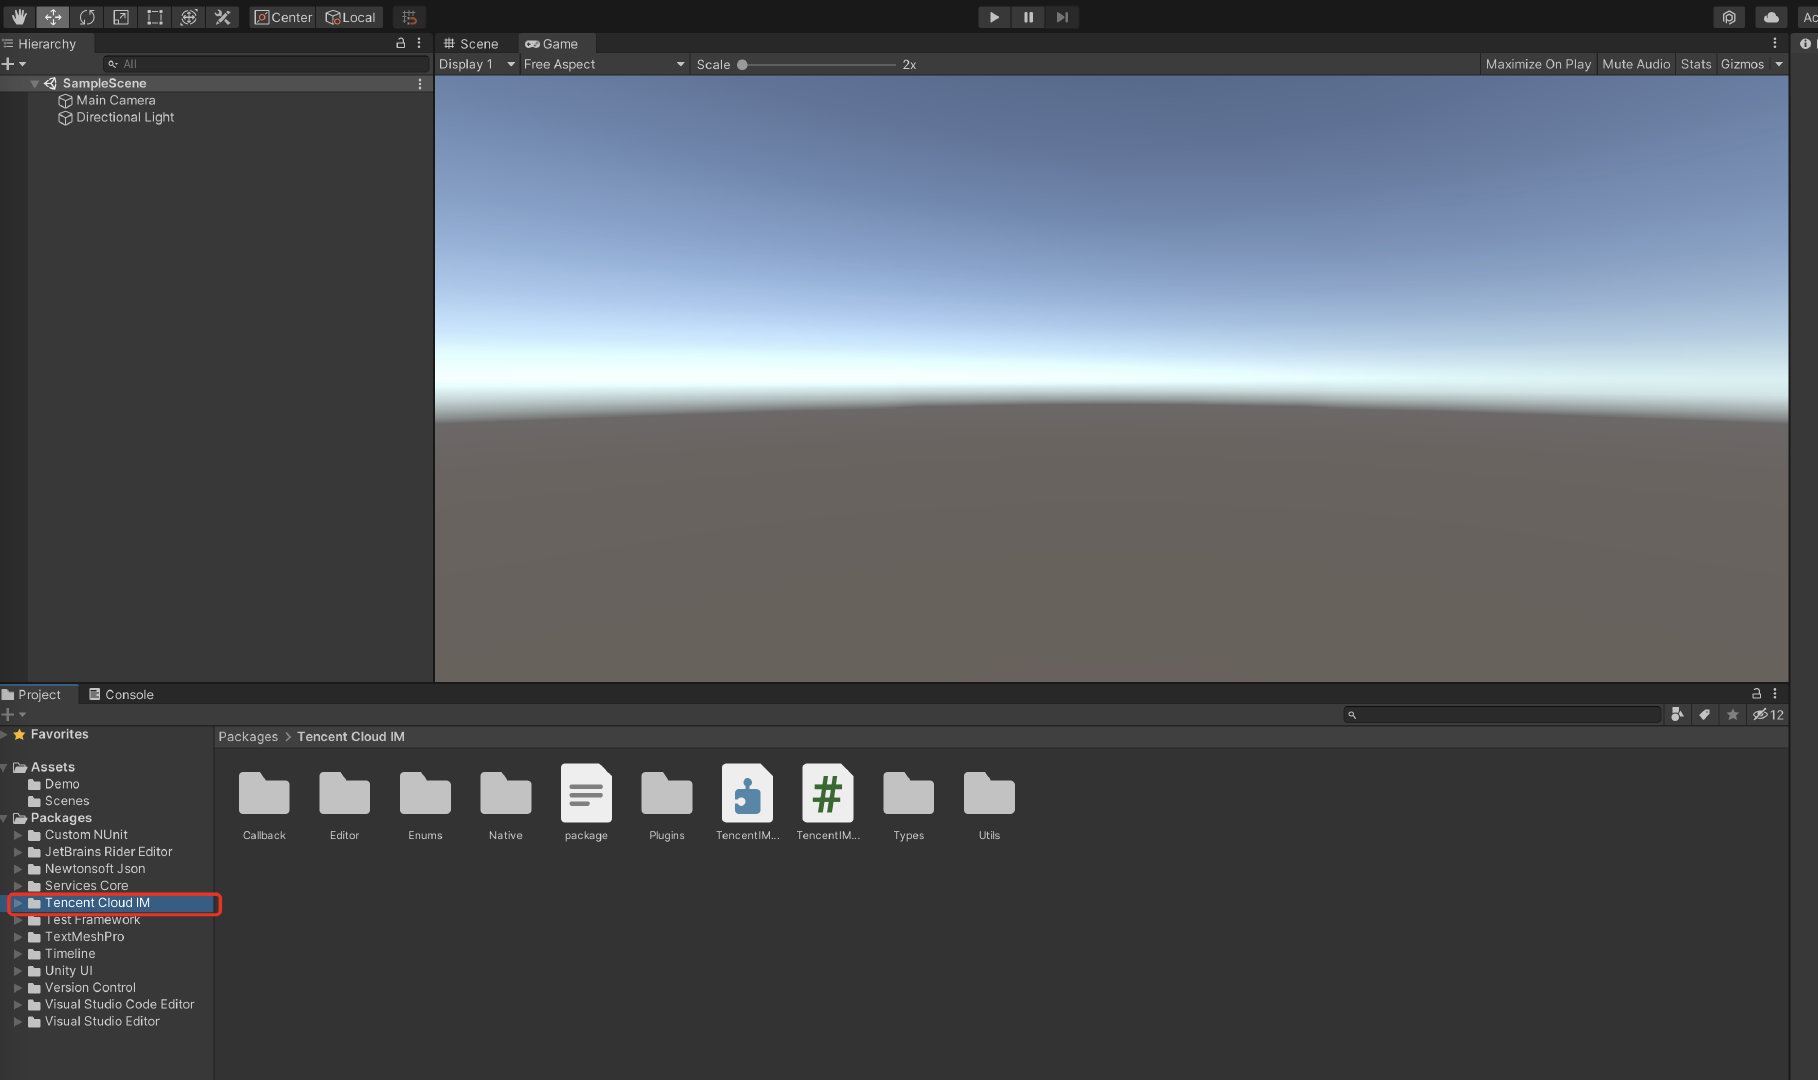Select the Move tool

53,17
